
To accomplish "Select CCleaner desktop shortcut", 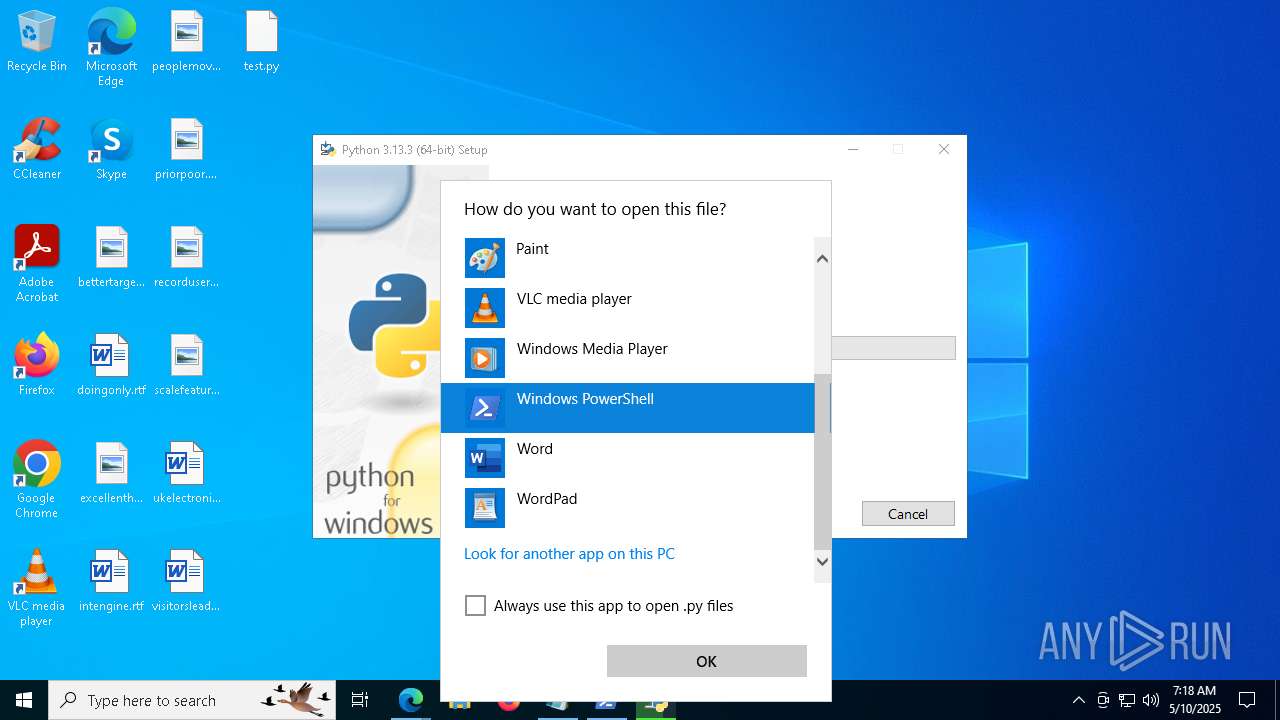I will (x=37, y=150).
